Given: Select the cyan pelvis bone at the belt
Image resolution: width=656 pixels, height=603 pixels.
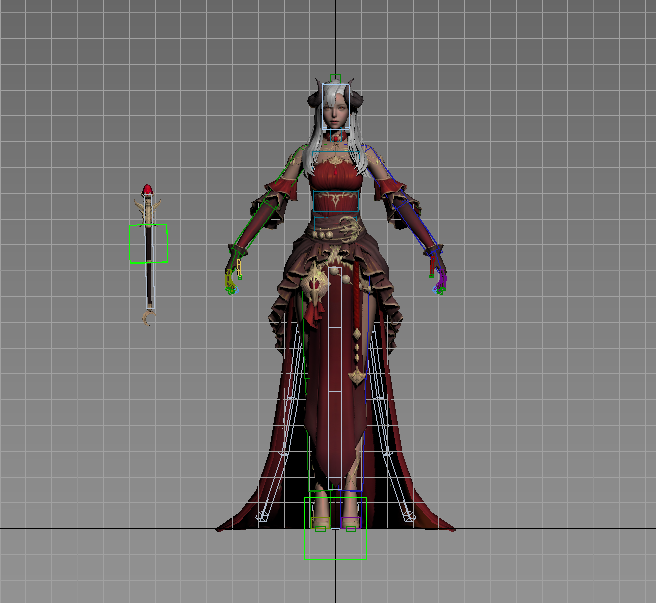Looking at the screenshot, I should [x=336, y=223].
